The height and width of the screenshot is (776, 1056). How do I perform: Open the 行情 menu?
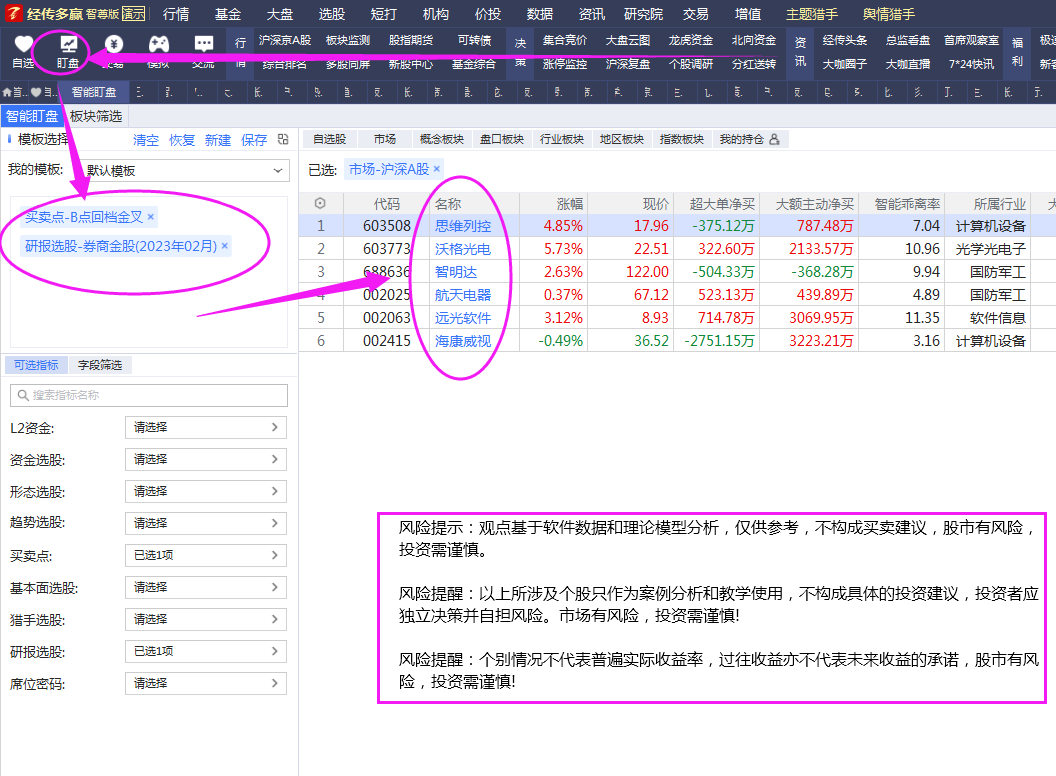[176, 14]
